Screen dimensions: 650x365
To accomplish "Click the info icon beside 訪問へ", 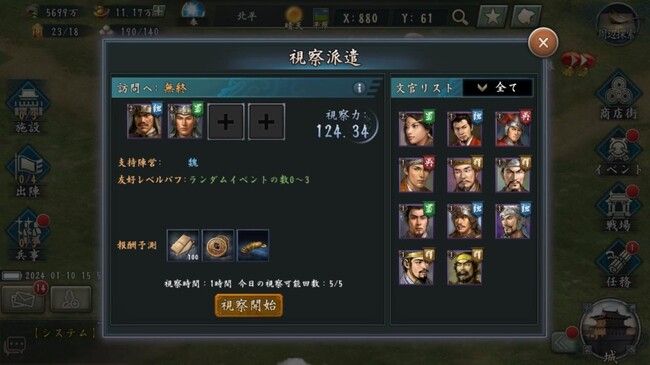I will point(359,88).
